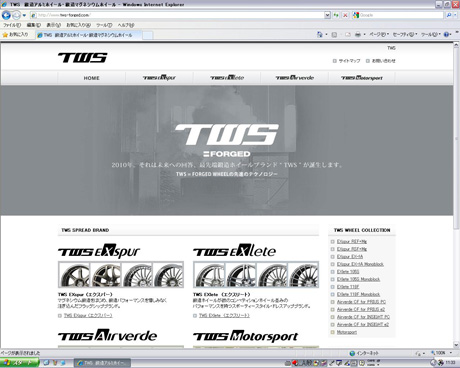Open the search provider dropdown arrow

(x=455, y=15)
